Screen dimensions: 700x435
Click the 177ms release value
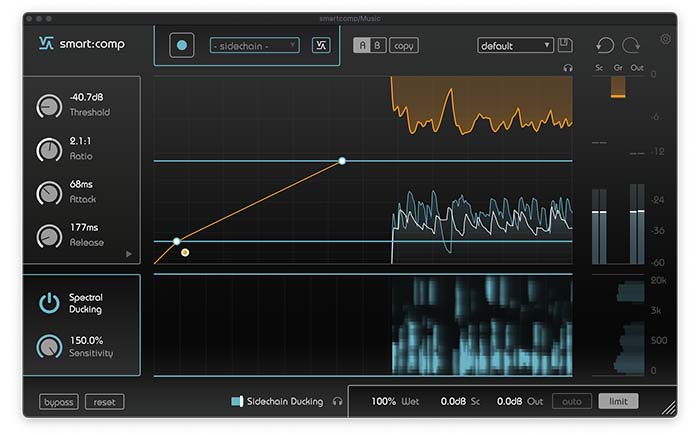(x=84, y=227)
